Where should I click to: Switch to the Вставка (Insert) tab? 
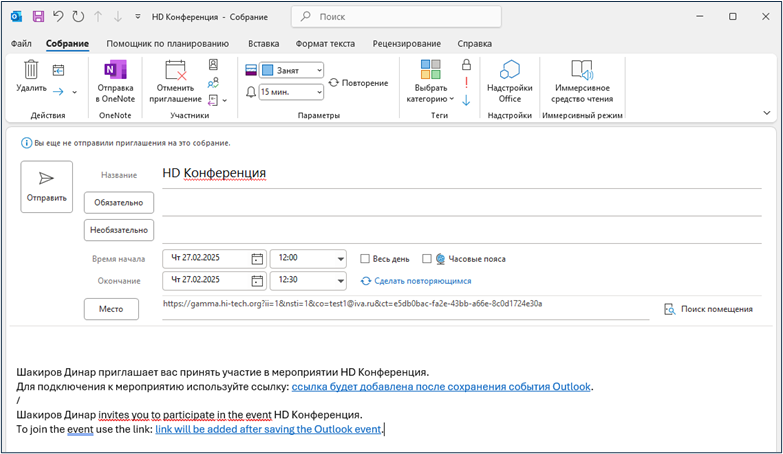coord(263,43)
